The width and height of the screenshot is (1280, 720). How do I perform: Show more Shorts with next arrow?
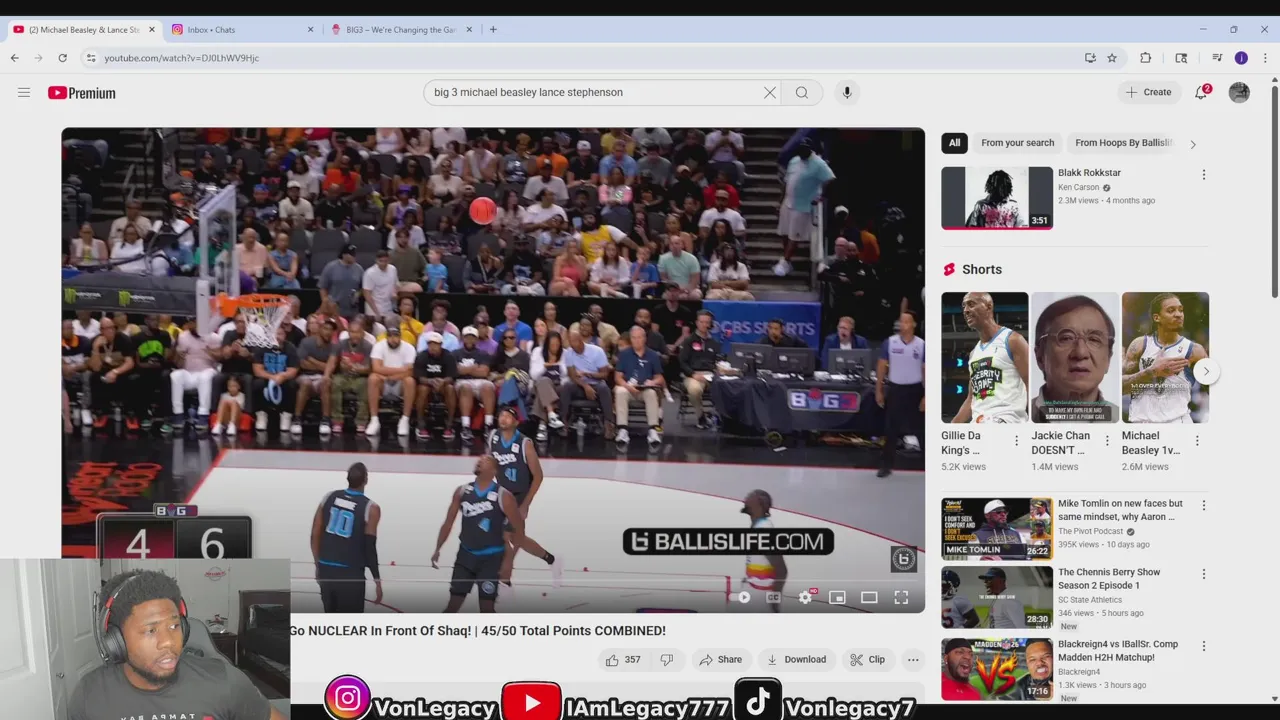(x=1206, y=371)
